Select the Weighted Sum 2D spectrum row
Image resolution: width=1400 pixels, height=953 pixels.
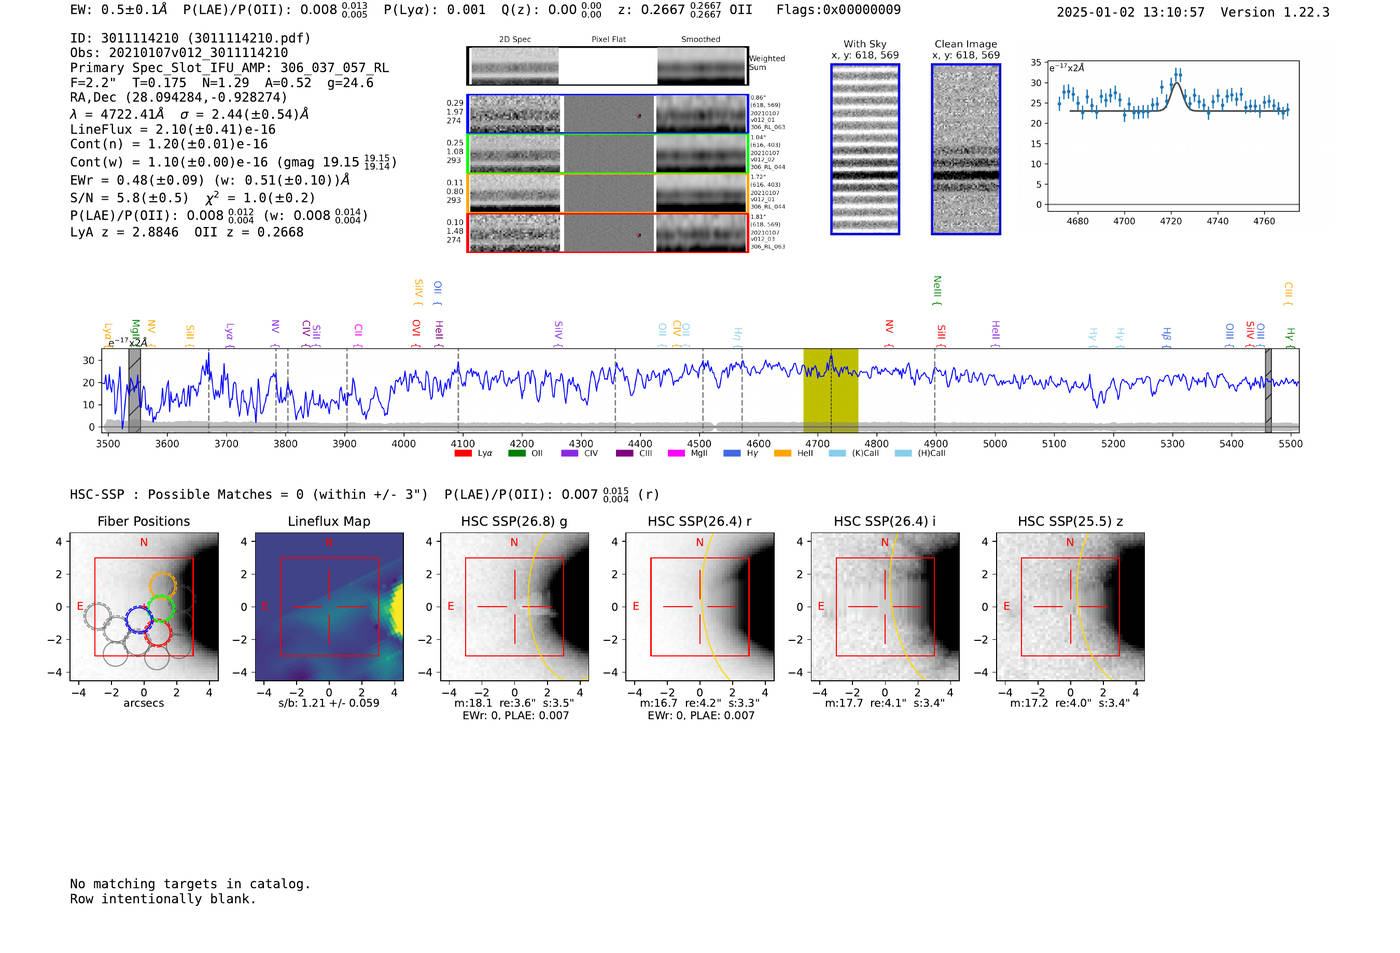click(607, 66)
